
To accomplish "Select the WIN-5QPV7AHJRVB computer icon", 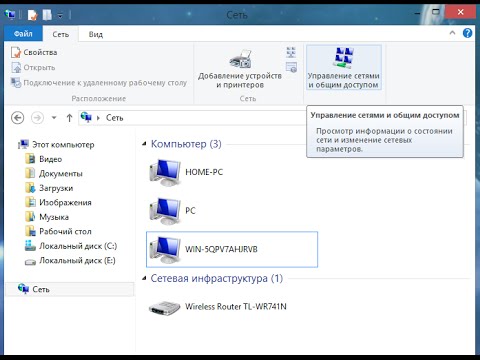I will 165,249.
